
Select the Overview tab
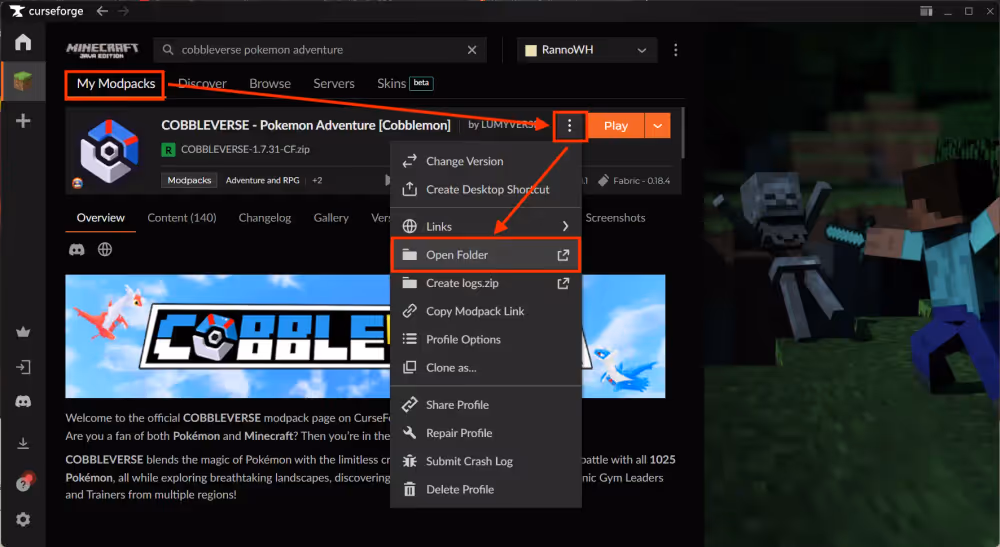coord(101,217)
